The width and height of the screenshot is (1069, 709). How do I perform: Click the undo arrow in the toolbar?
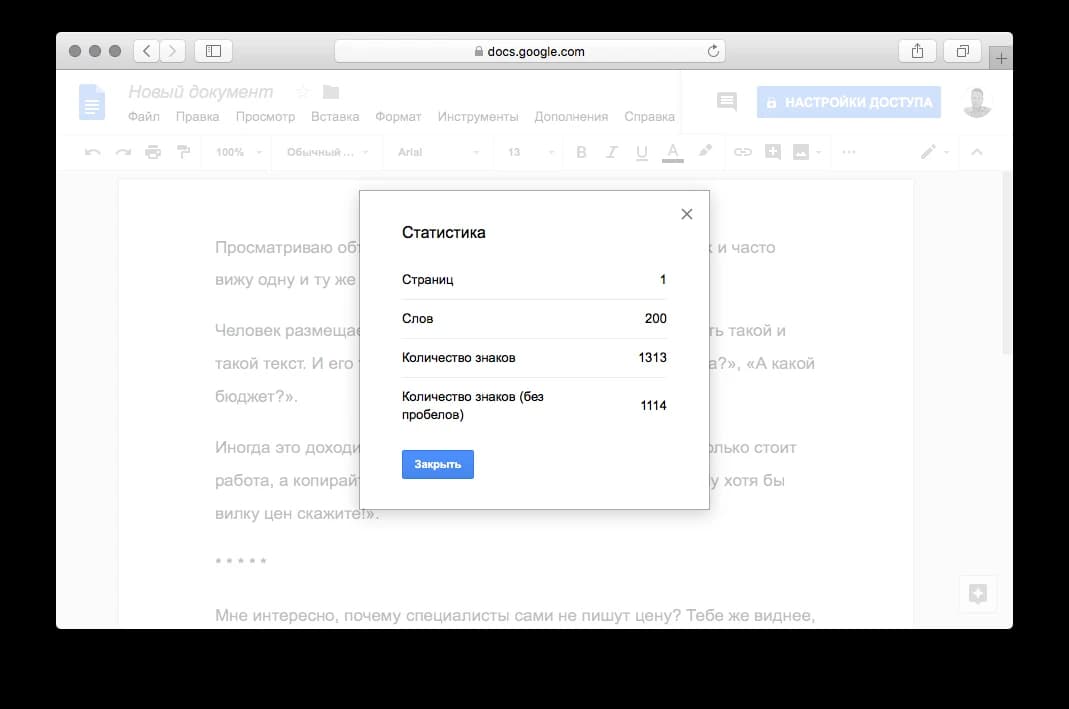click(x=93, y=152)
